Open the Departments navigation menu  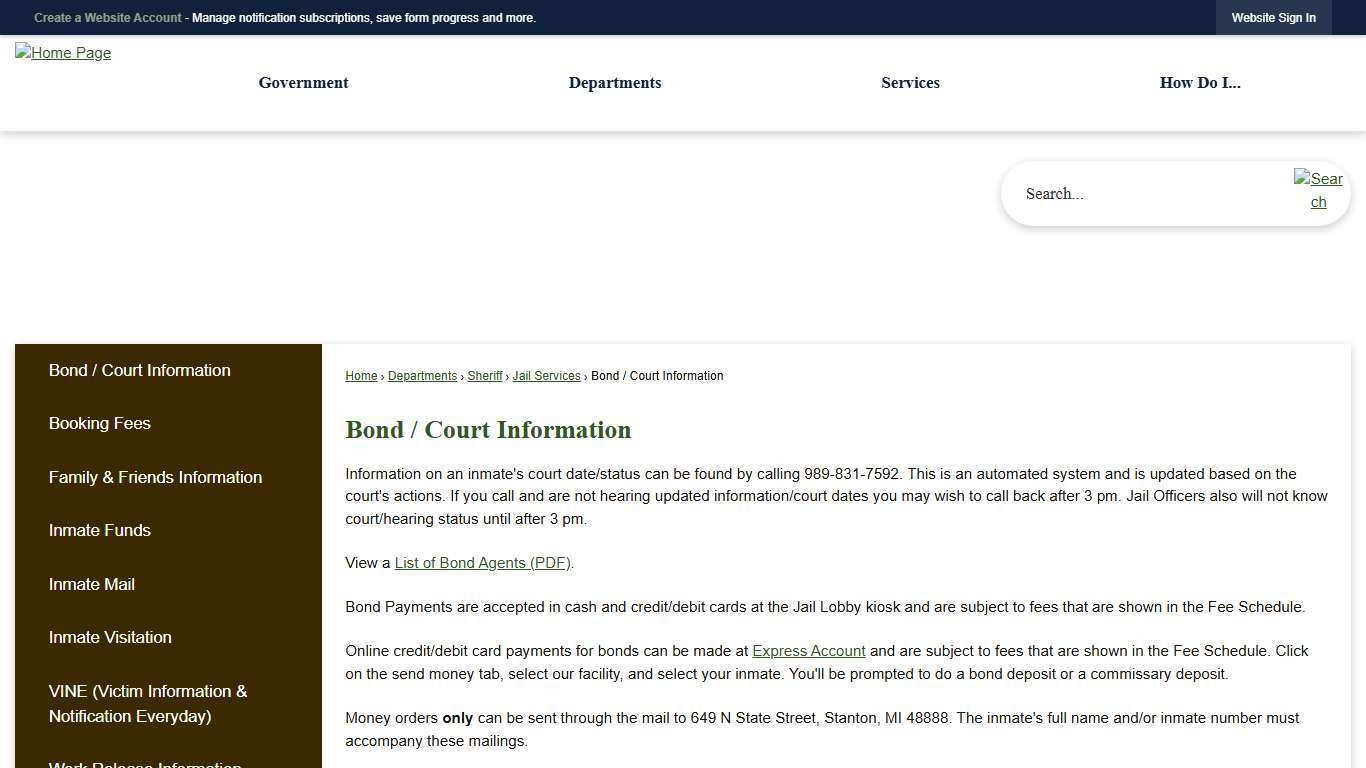pos(615,83)
